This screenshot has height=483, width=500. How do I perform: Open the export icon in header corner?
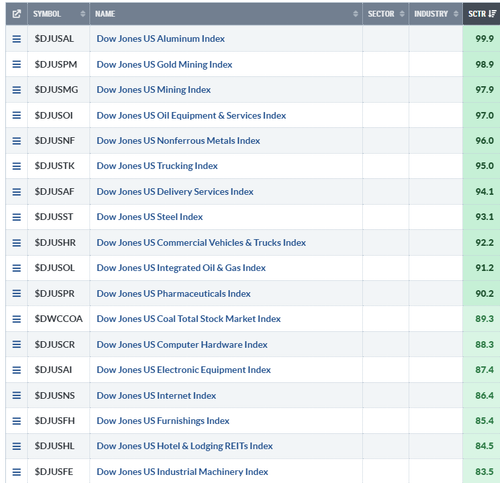[x=17, y=14]
